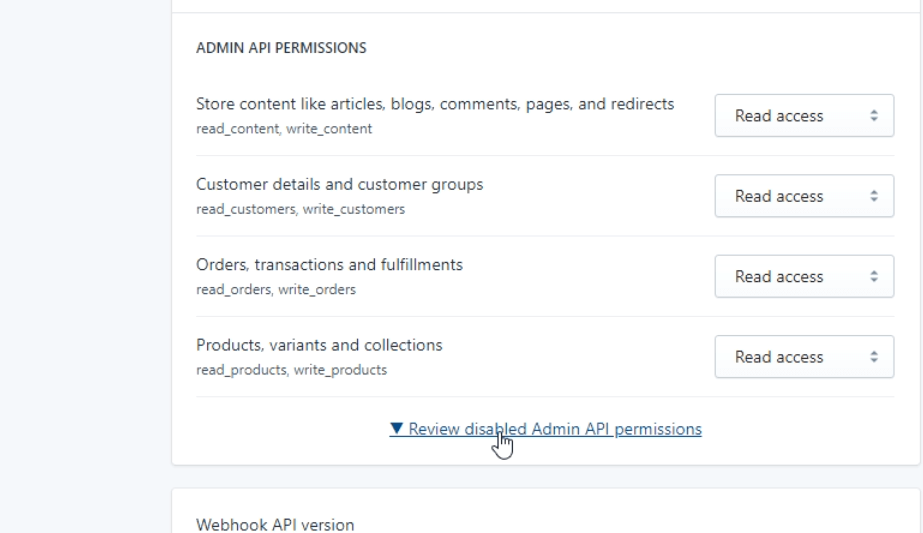Open Review disabled Admin API permissions link
The width and height of the screenshot is (923, 533).
(546, 429)
